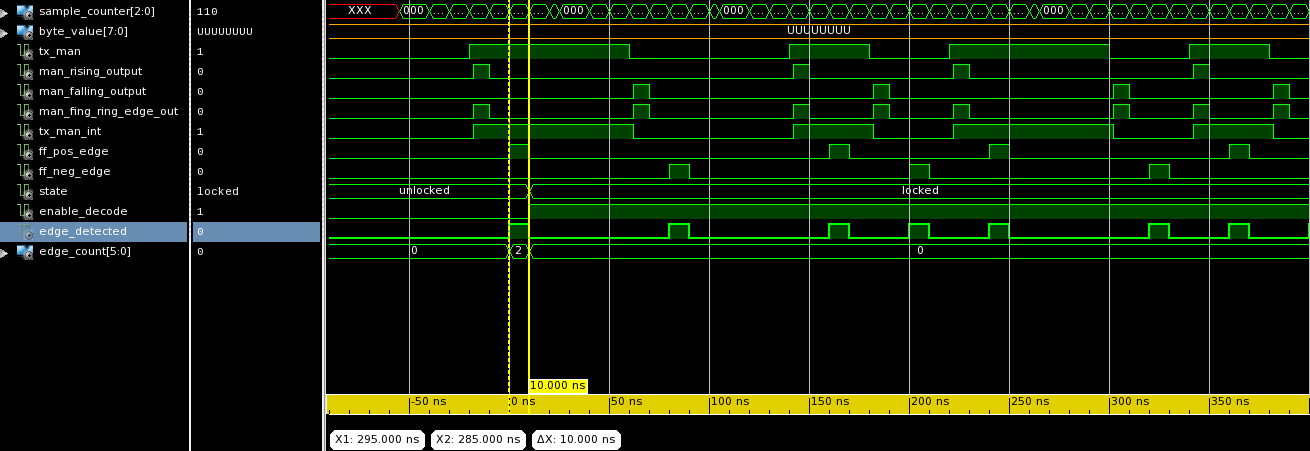1310x451 pixels.
Task: Click the value 110 of sample_counter
Action: (207, 11)
